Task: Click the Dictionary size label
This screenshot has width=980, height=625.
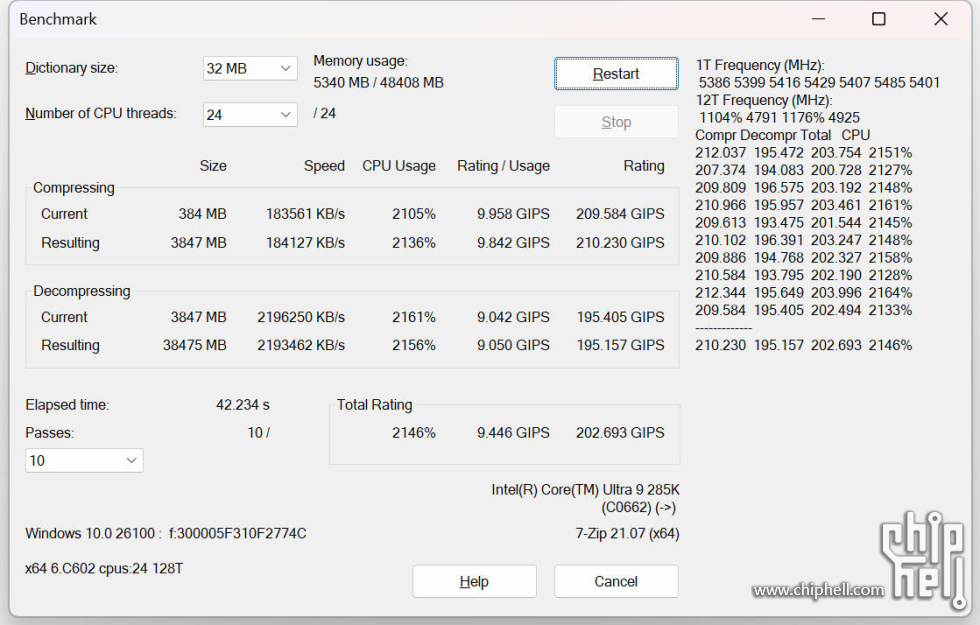Action: (71, 68)
